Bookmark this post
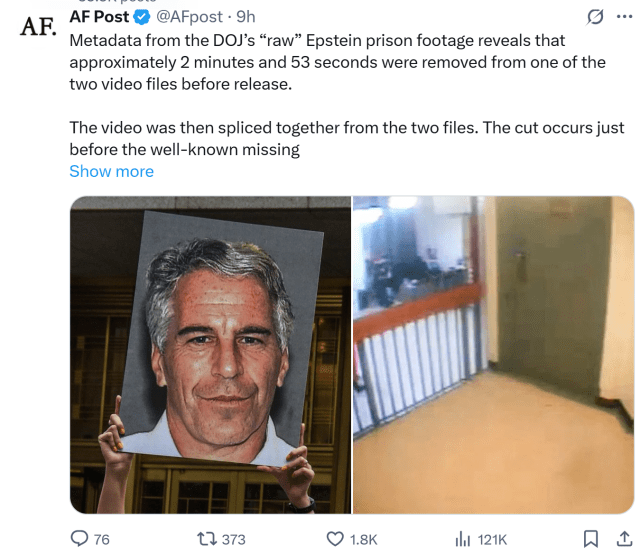640x555 pixels. (x=590, y=539)
